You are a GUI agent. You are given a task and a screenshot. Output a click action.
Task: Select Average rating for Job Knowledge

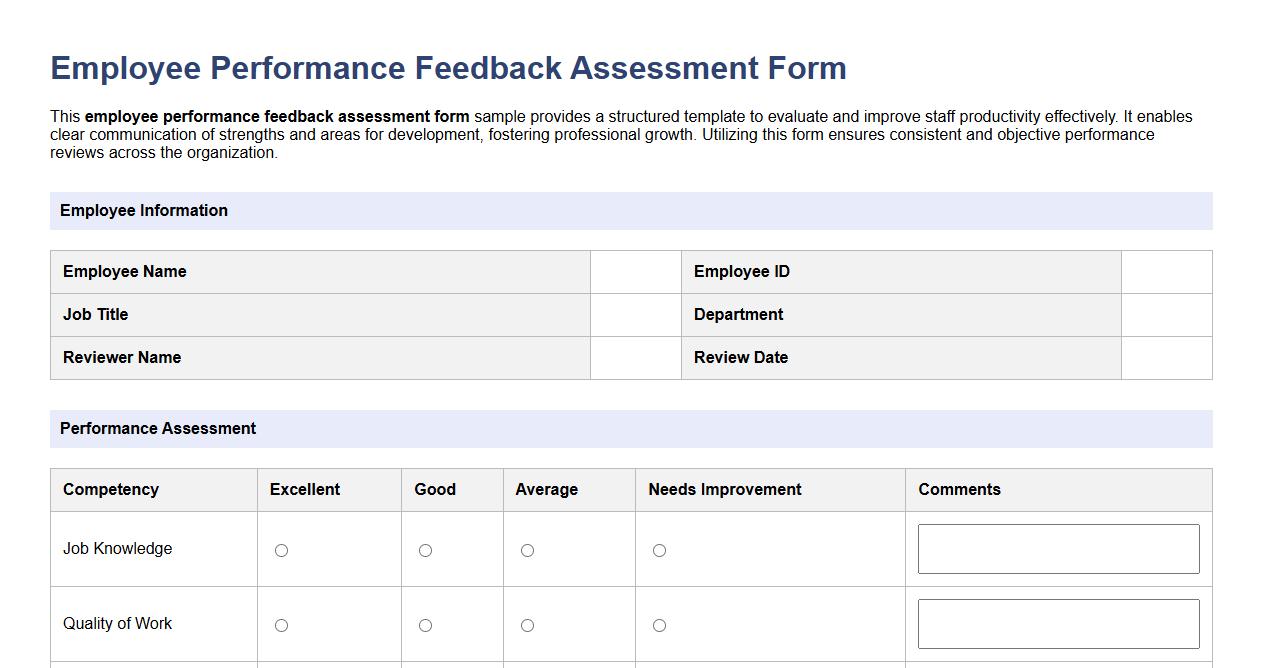coord(527,549)
